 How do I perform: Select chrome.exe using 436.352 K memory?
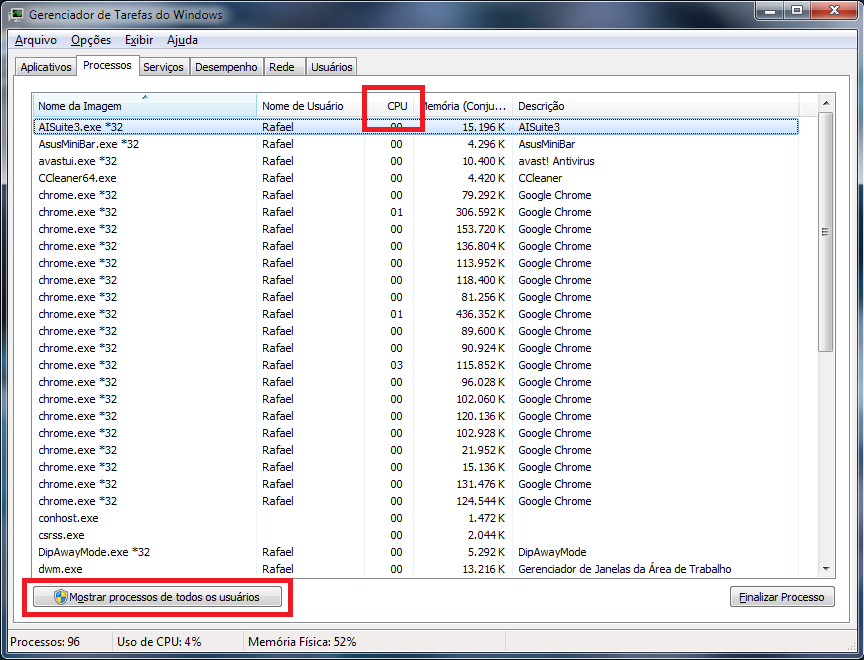click(x=416, y=315)
